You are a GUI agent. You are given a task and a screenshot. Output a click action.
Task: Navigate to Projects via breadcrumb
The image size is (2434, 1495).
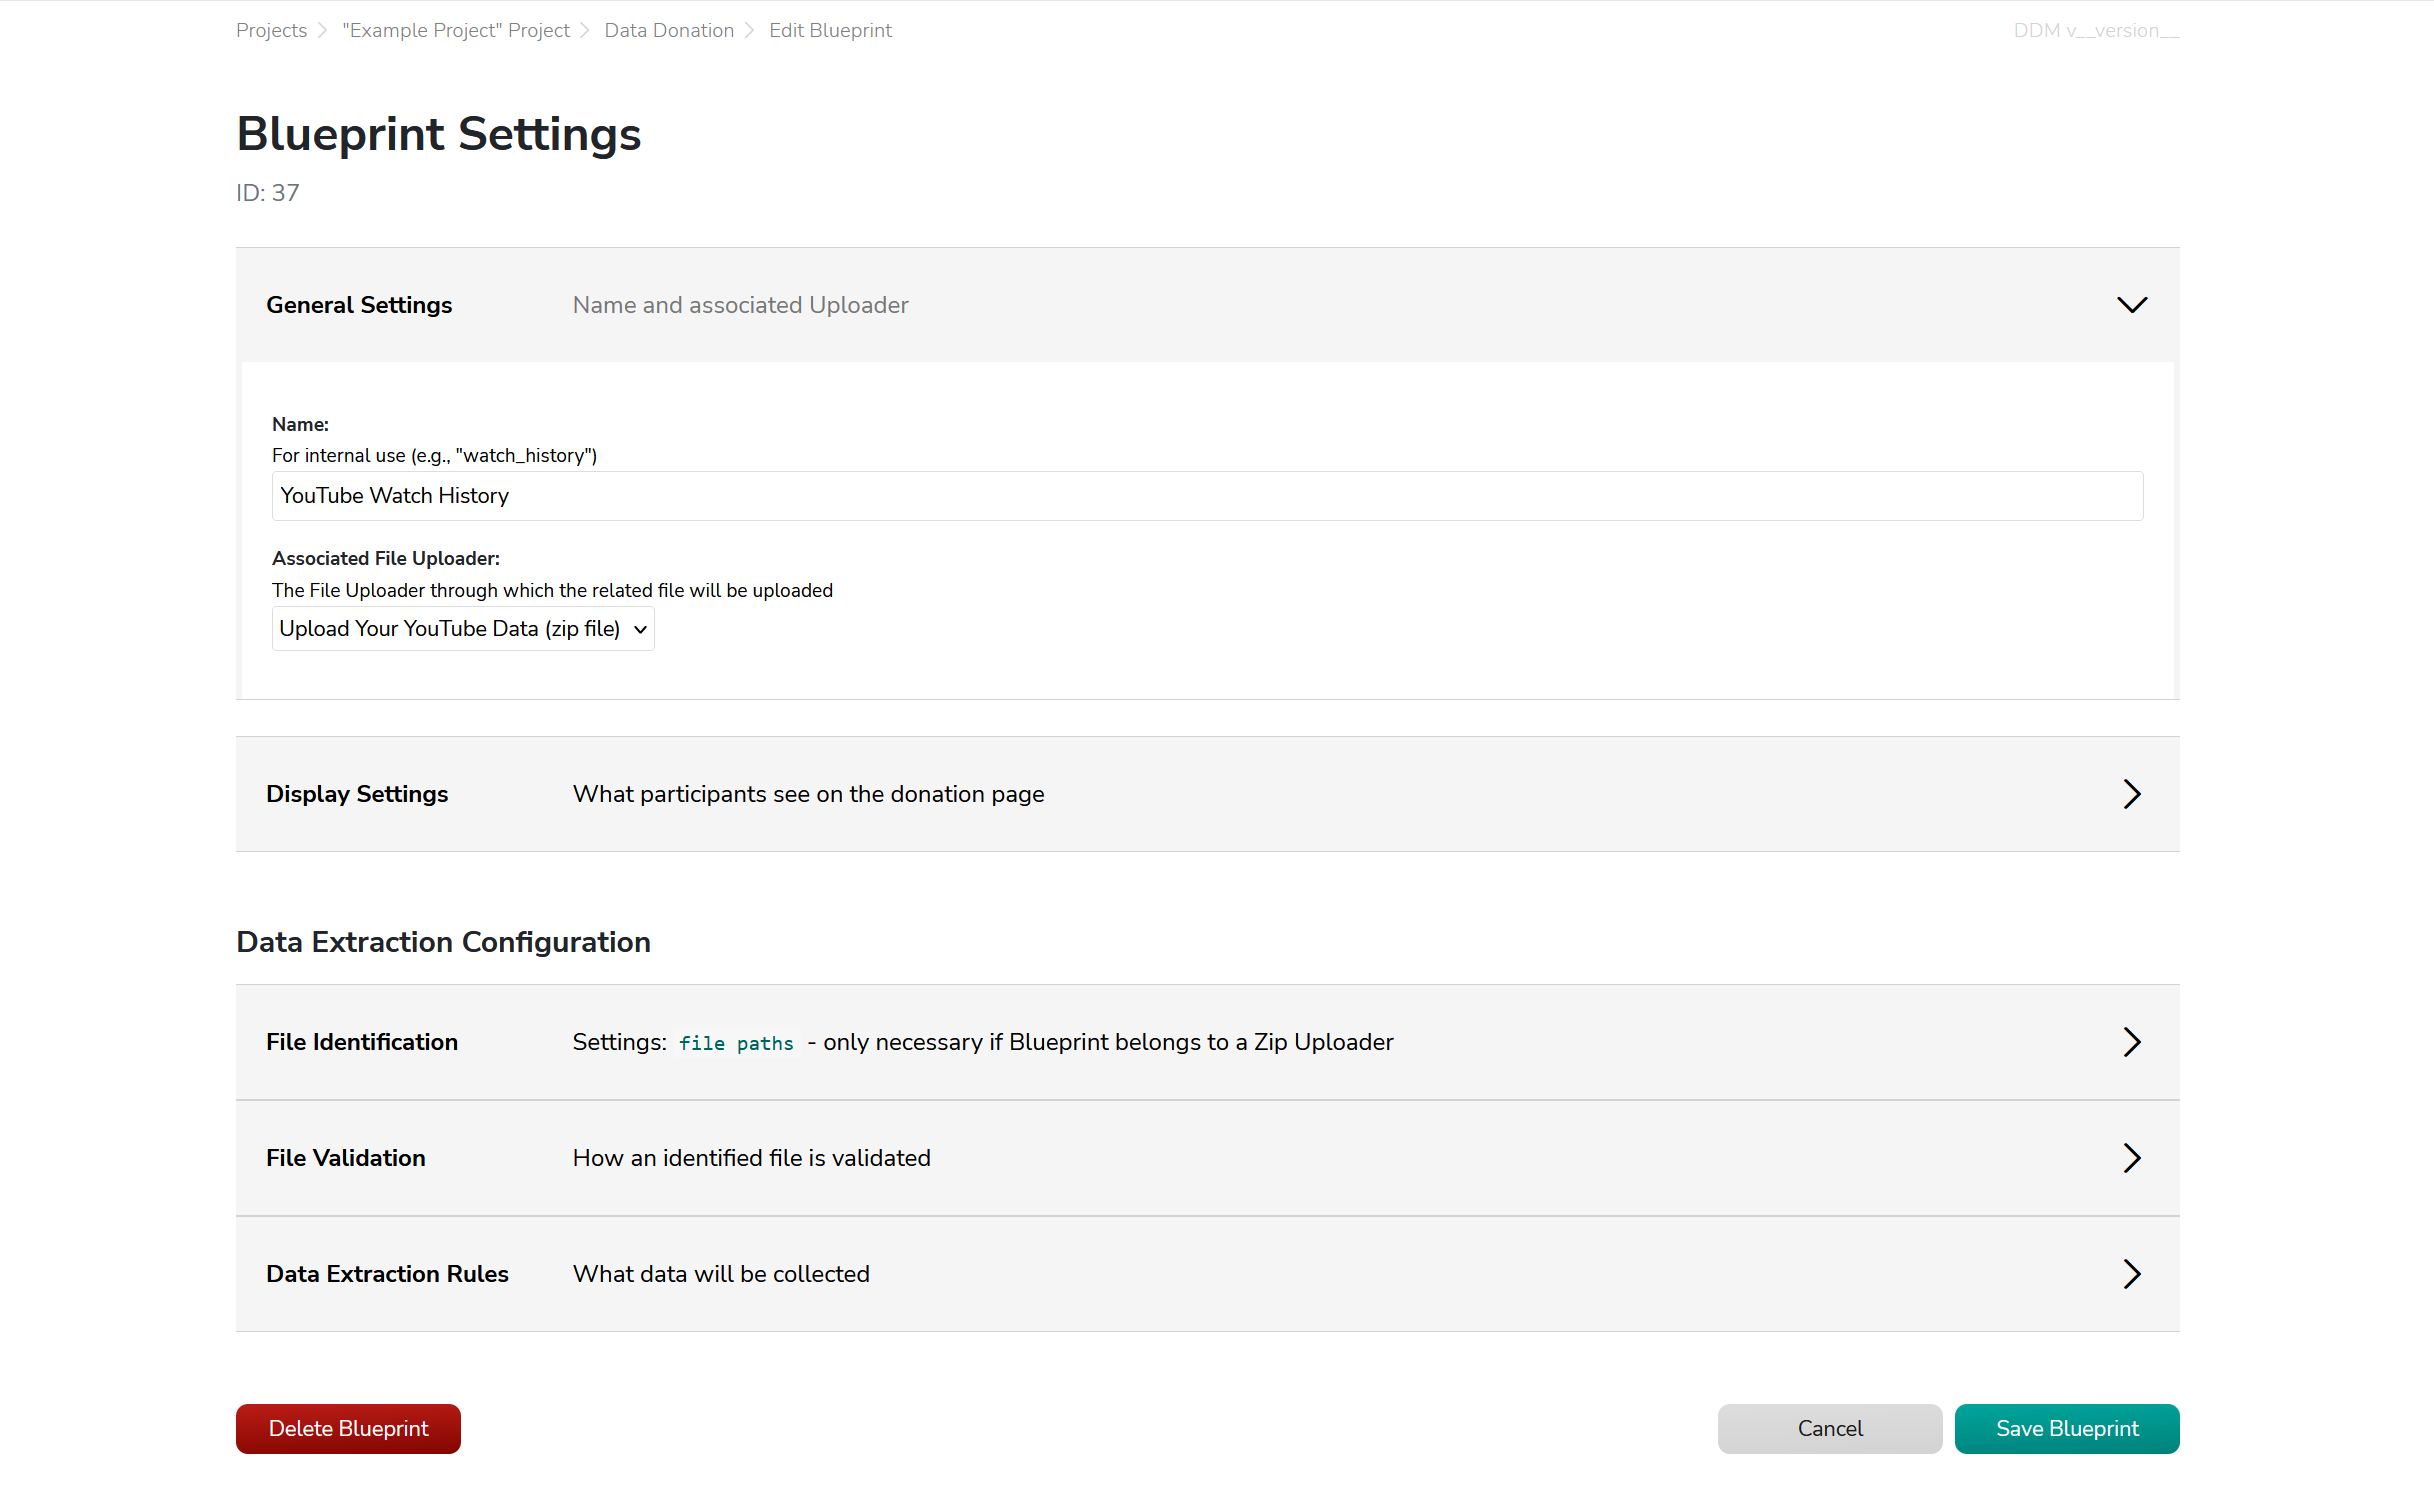(271, 30)
